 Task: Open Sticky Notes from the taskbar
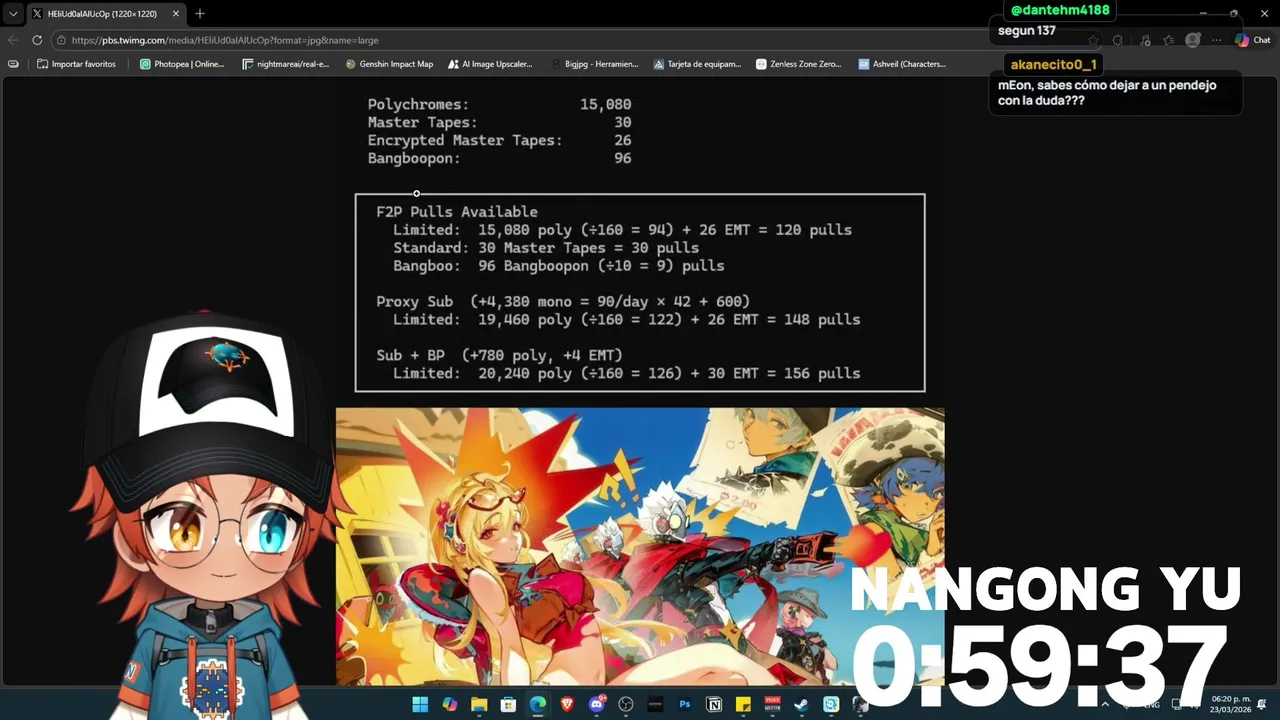pyautogui.click(x=743, y=705)
